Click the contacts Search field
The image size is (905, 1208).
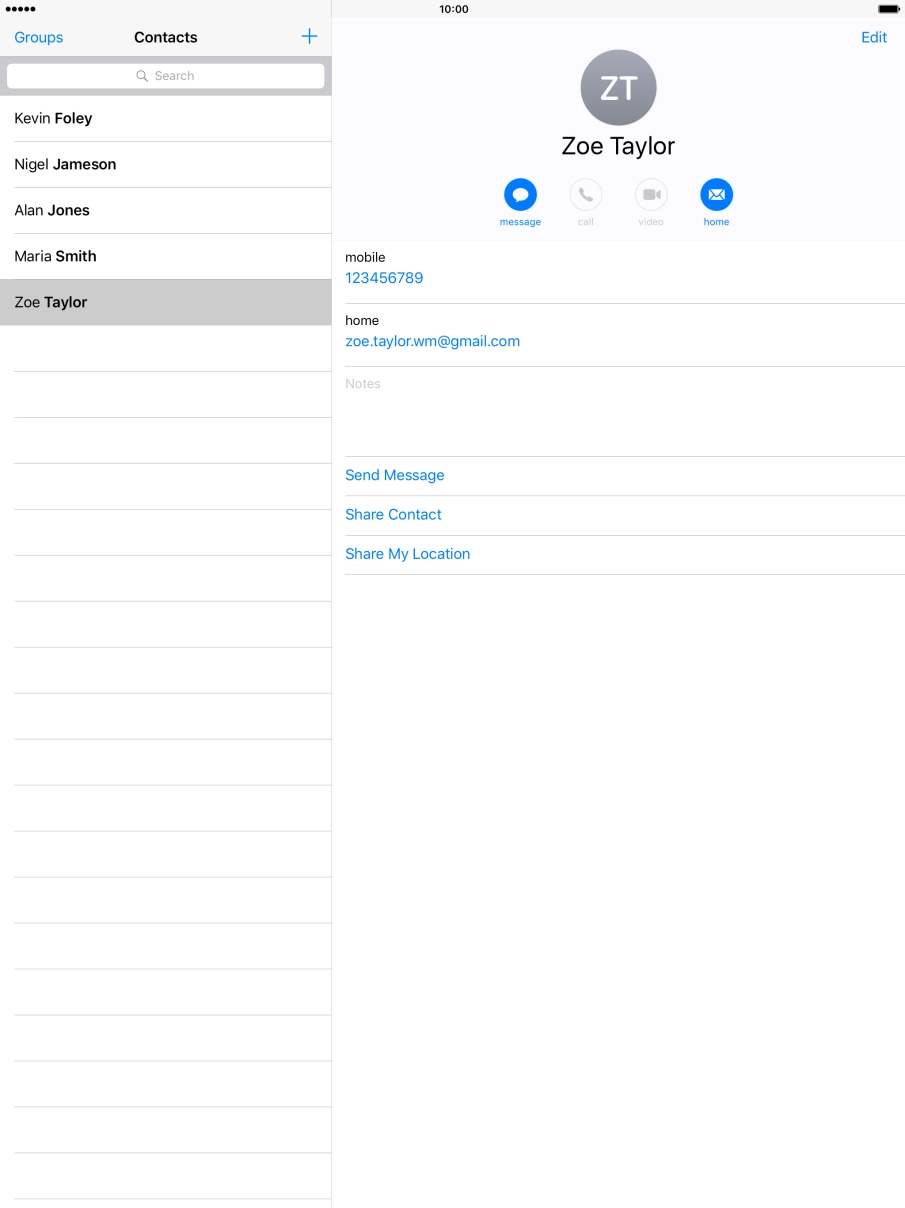pyautogui.click(x=166, y=76)
